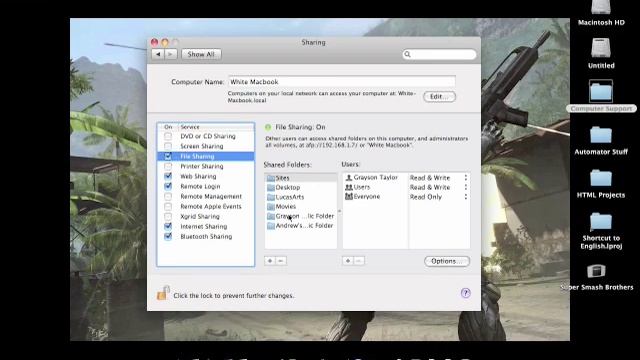The height and width of the screenshot is (360, 640).
Task: Enable Remote Apple Events checkbox
Action: point(168,206)
